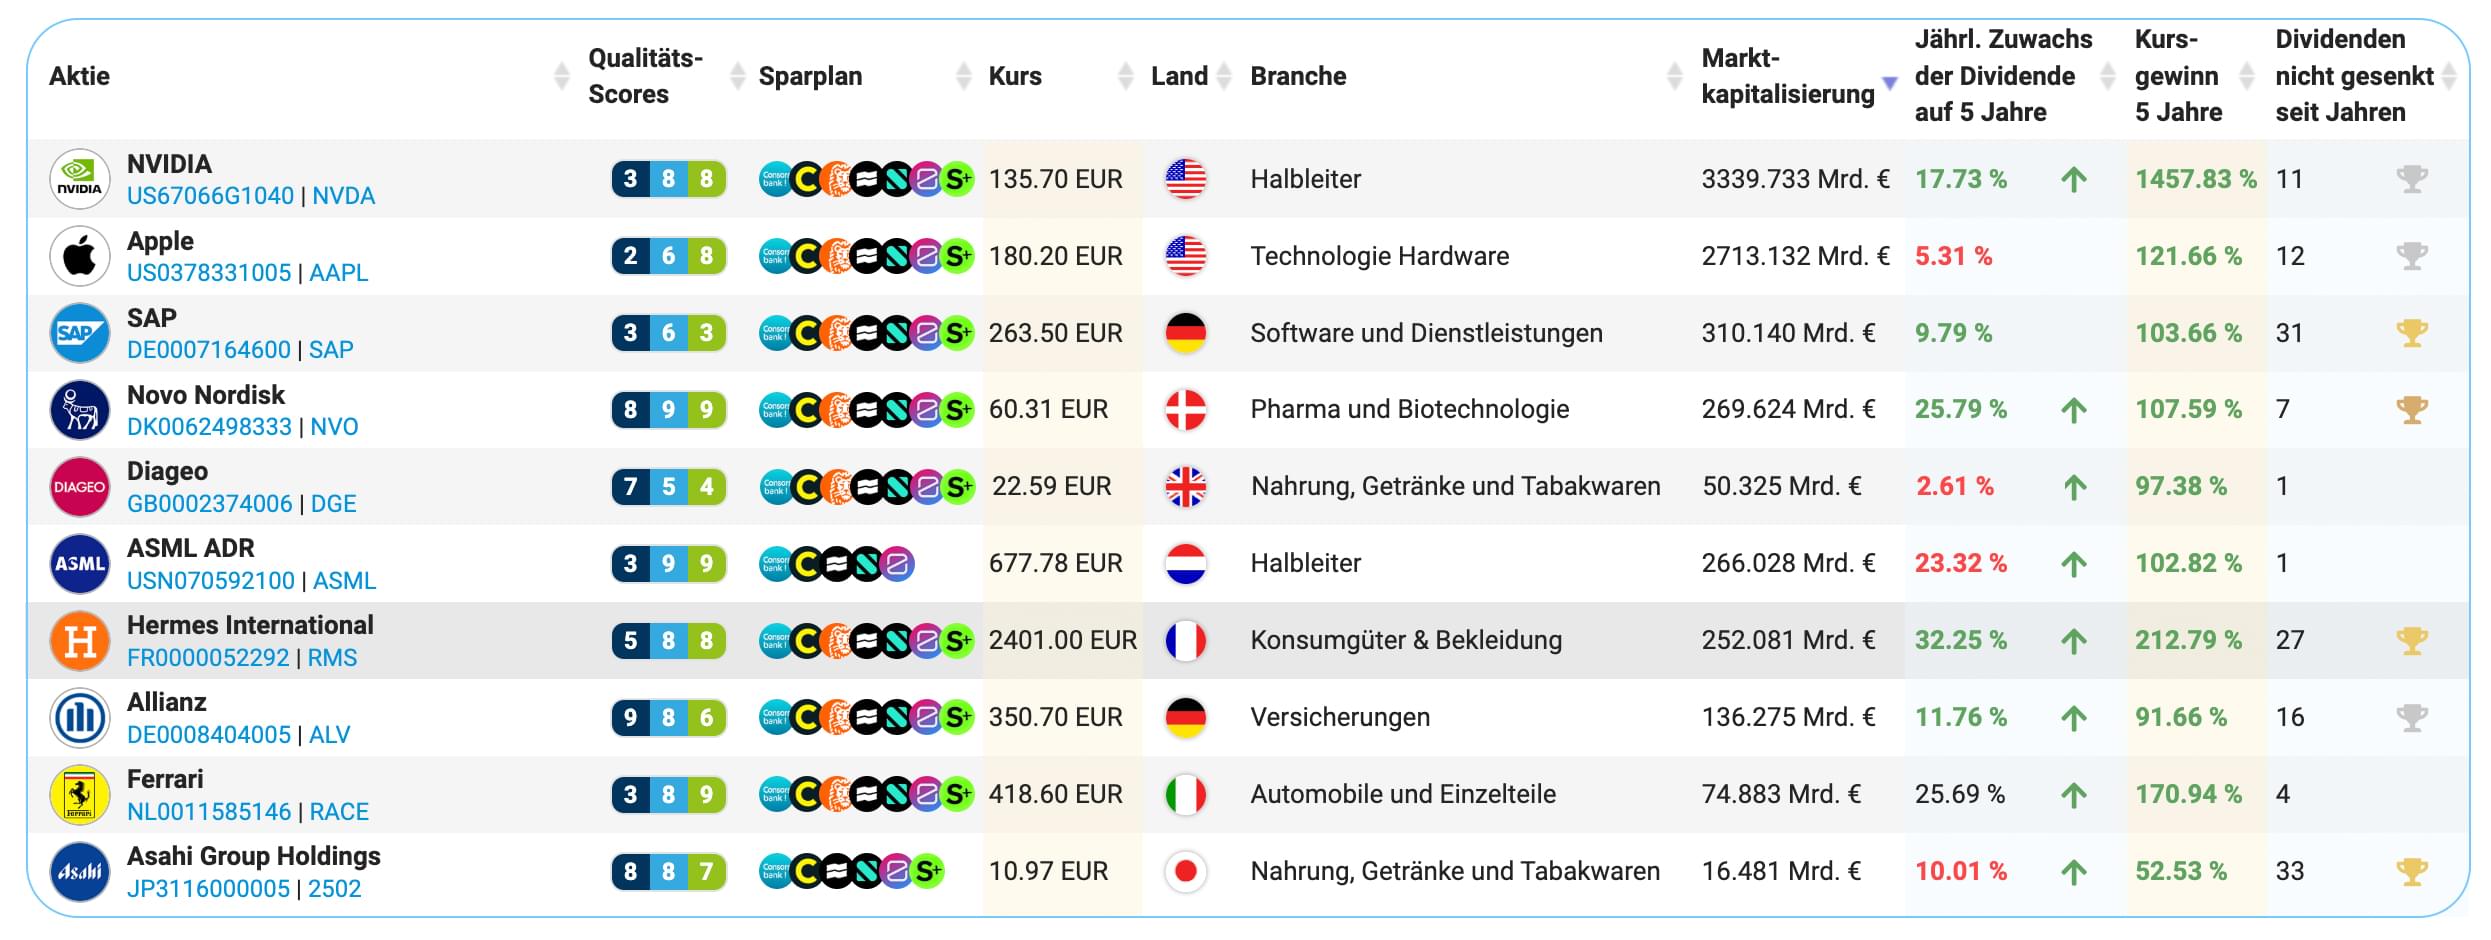Follow the ISIN link DE0007164600 for SAP
This screenshot has width=2491, height=940.
point(207,349)
